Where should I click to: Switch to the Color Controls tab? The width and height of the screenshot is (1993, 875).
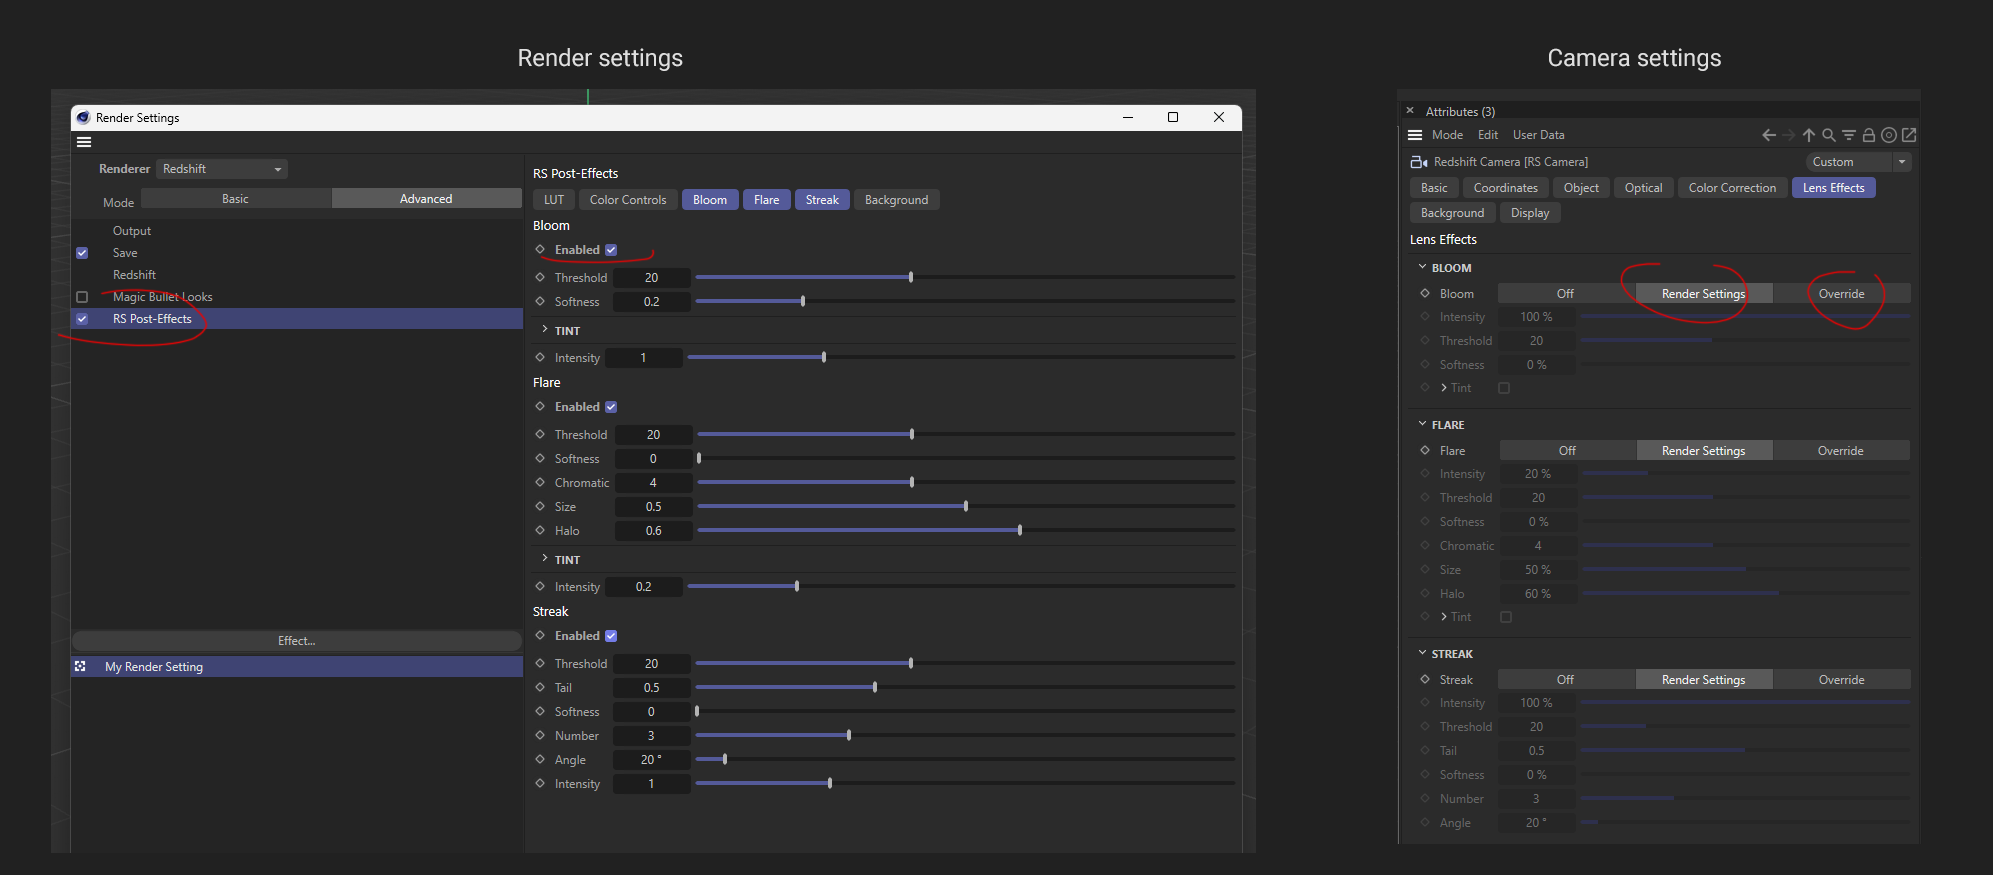click(x=627, y=200)
